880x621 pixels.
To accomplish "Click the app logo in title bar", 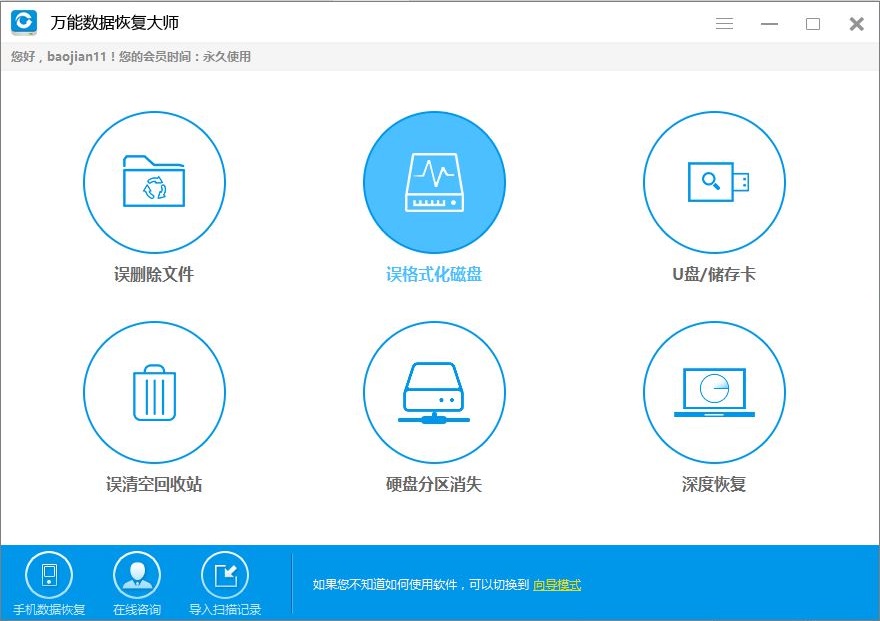I will pyautogui.click(x=24, y=22).
